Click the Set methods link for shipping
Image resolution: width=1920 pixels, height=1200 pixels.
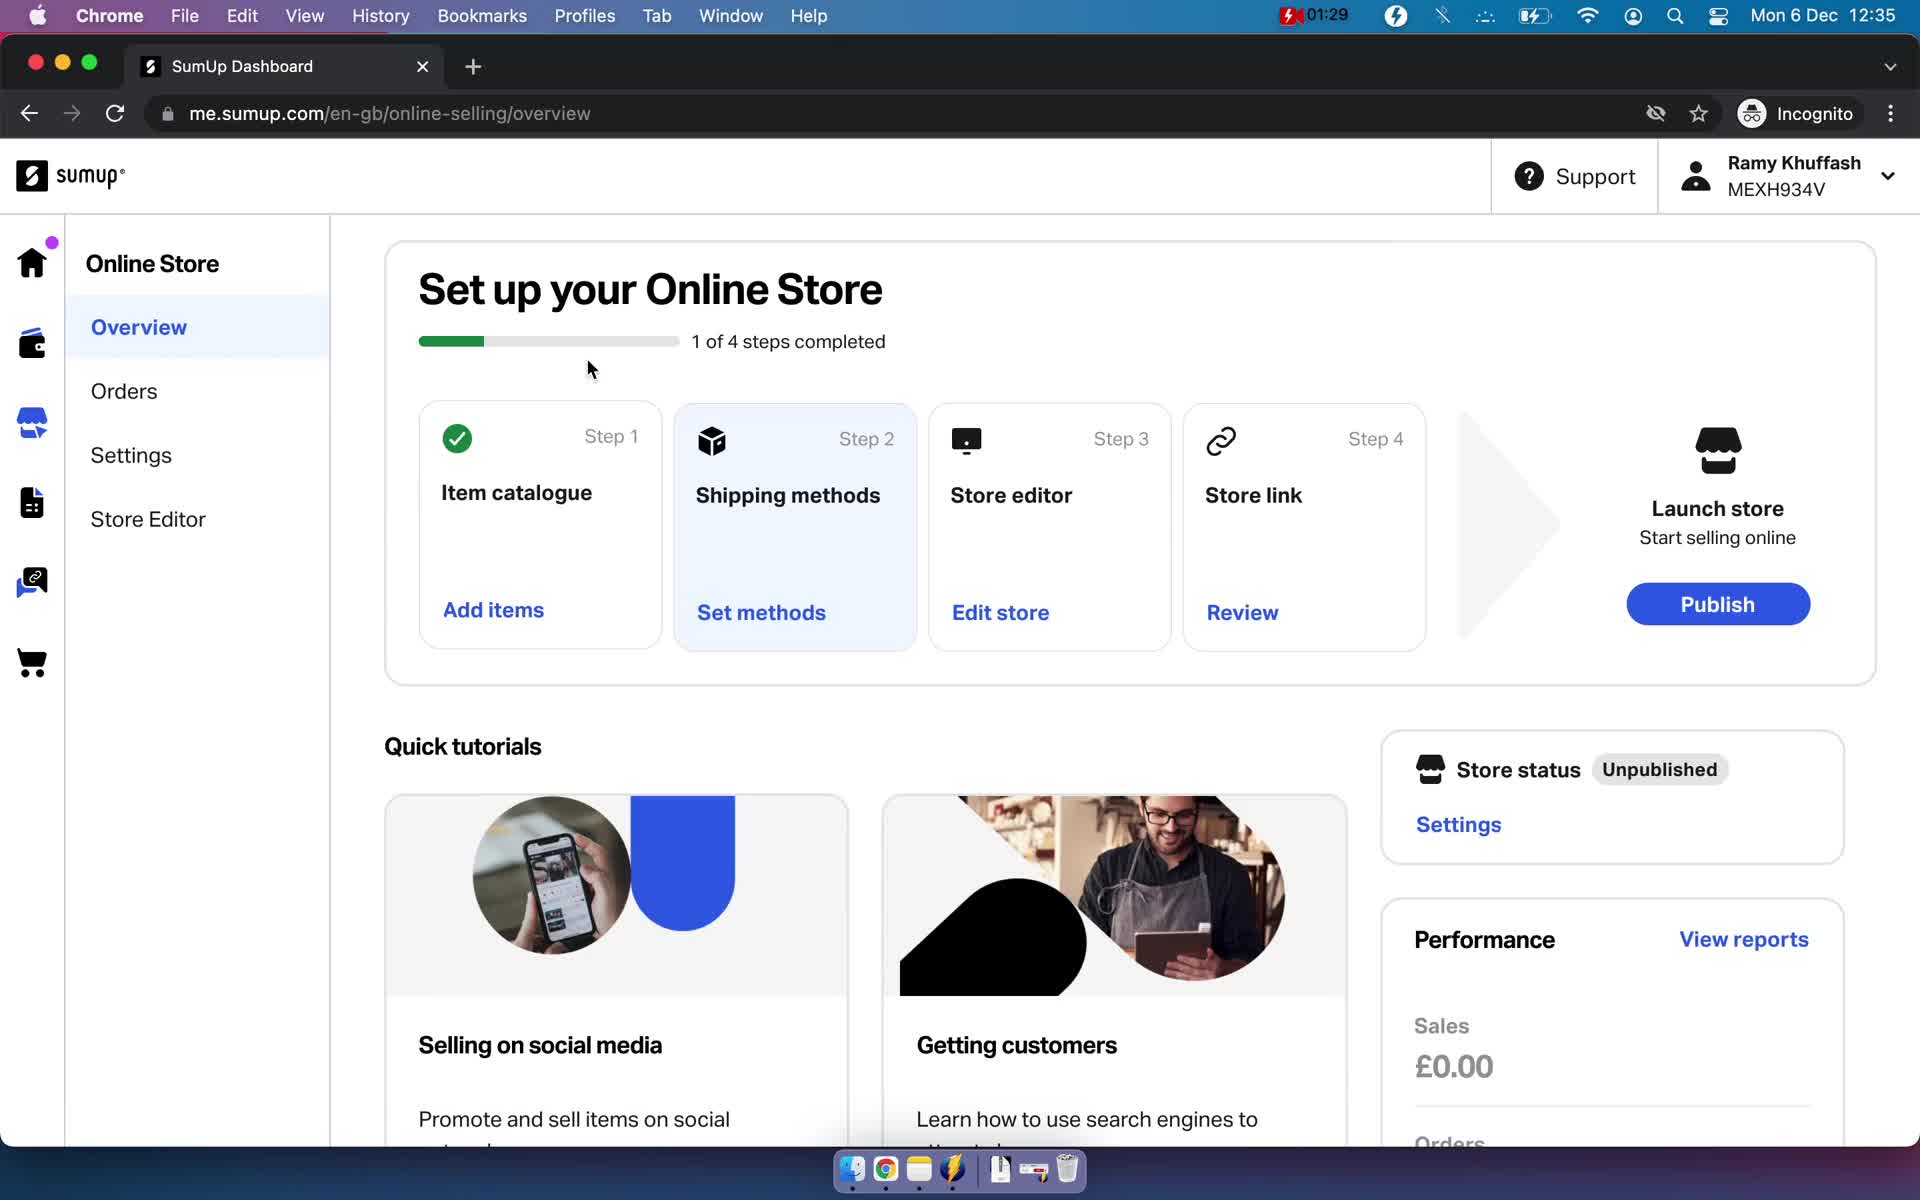(x=760, y=612)
